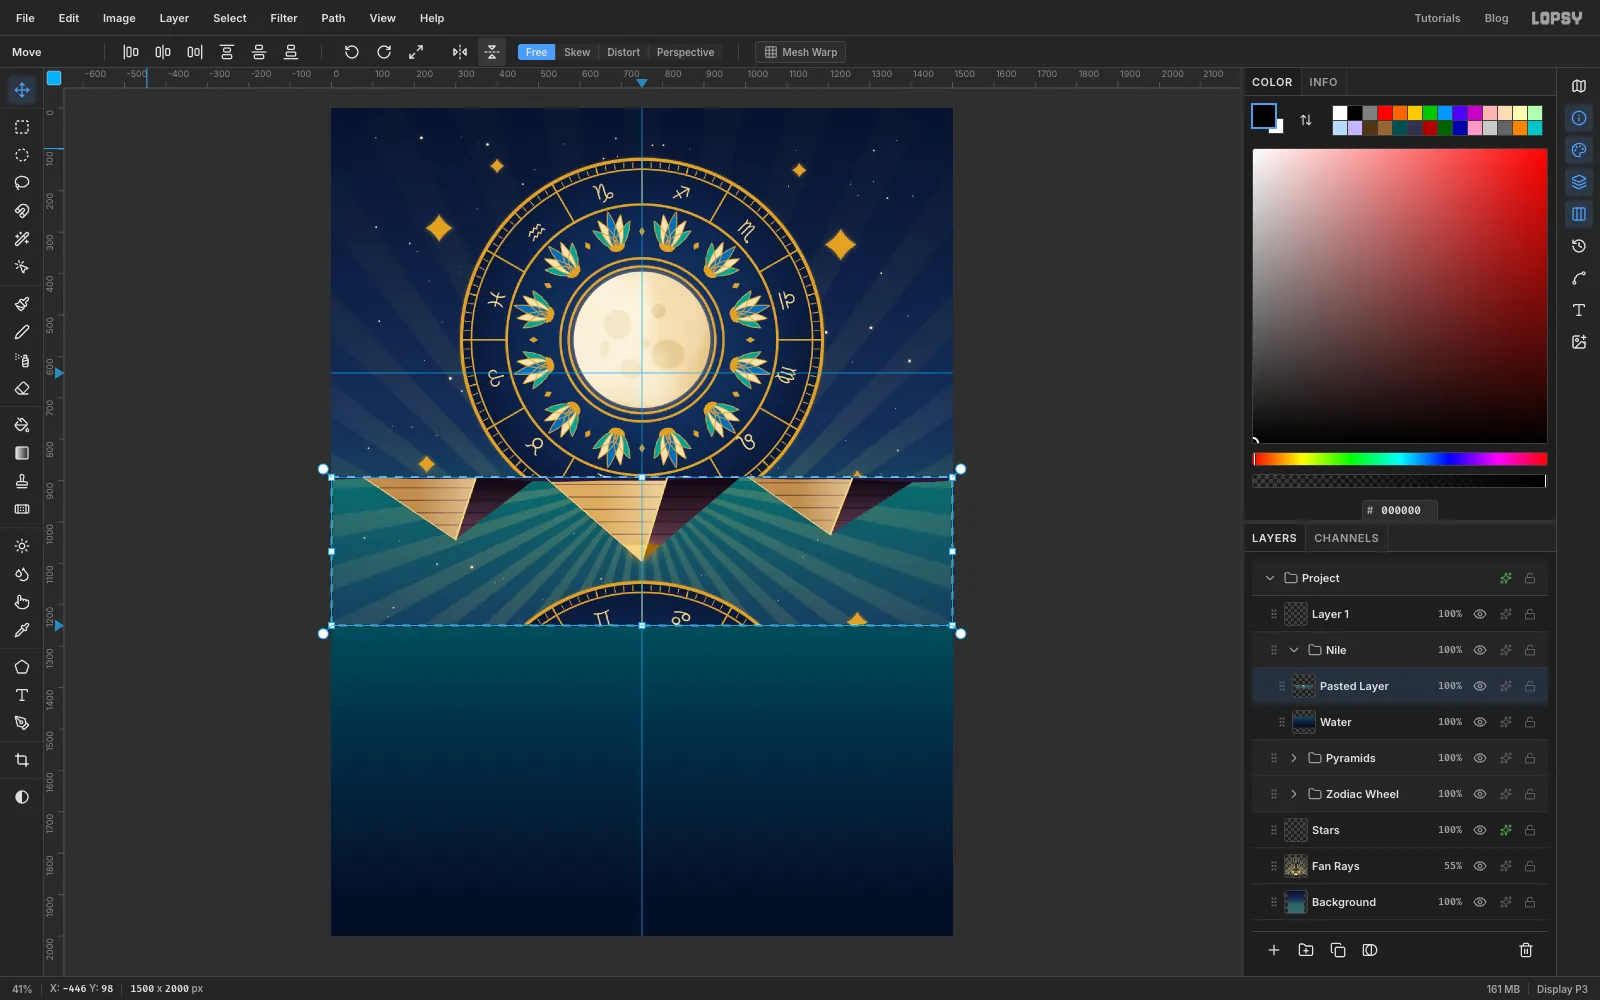Pick the red swatch in the palette

point(1385,113)
